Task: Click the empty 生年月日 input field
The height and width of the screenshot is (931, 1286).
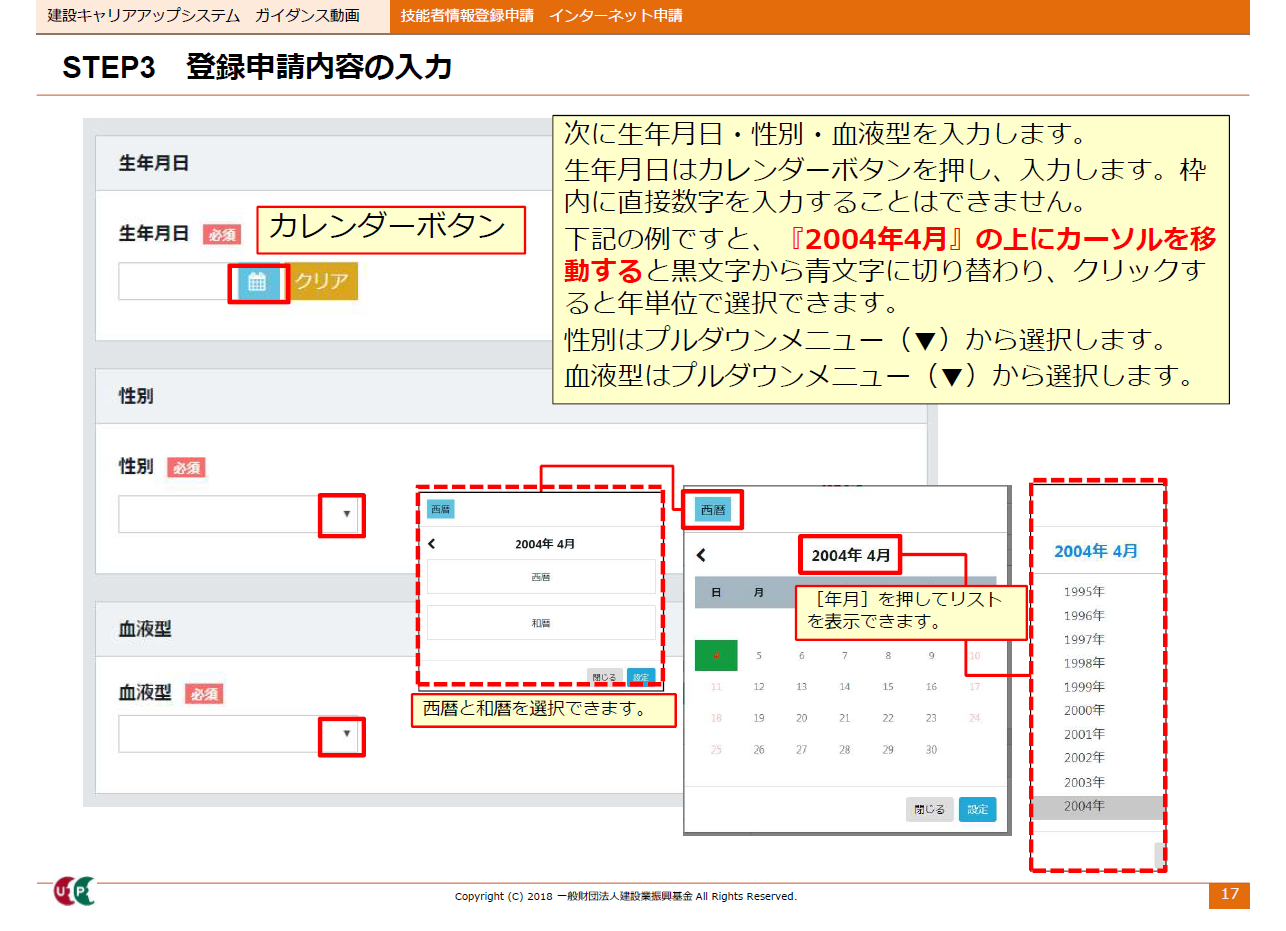Action: click(176, 282)
